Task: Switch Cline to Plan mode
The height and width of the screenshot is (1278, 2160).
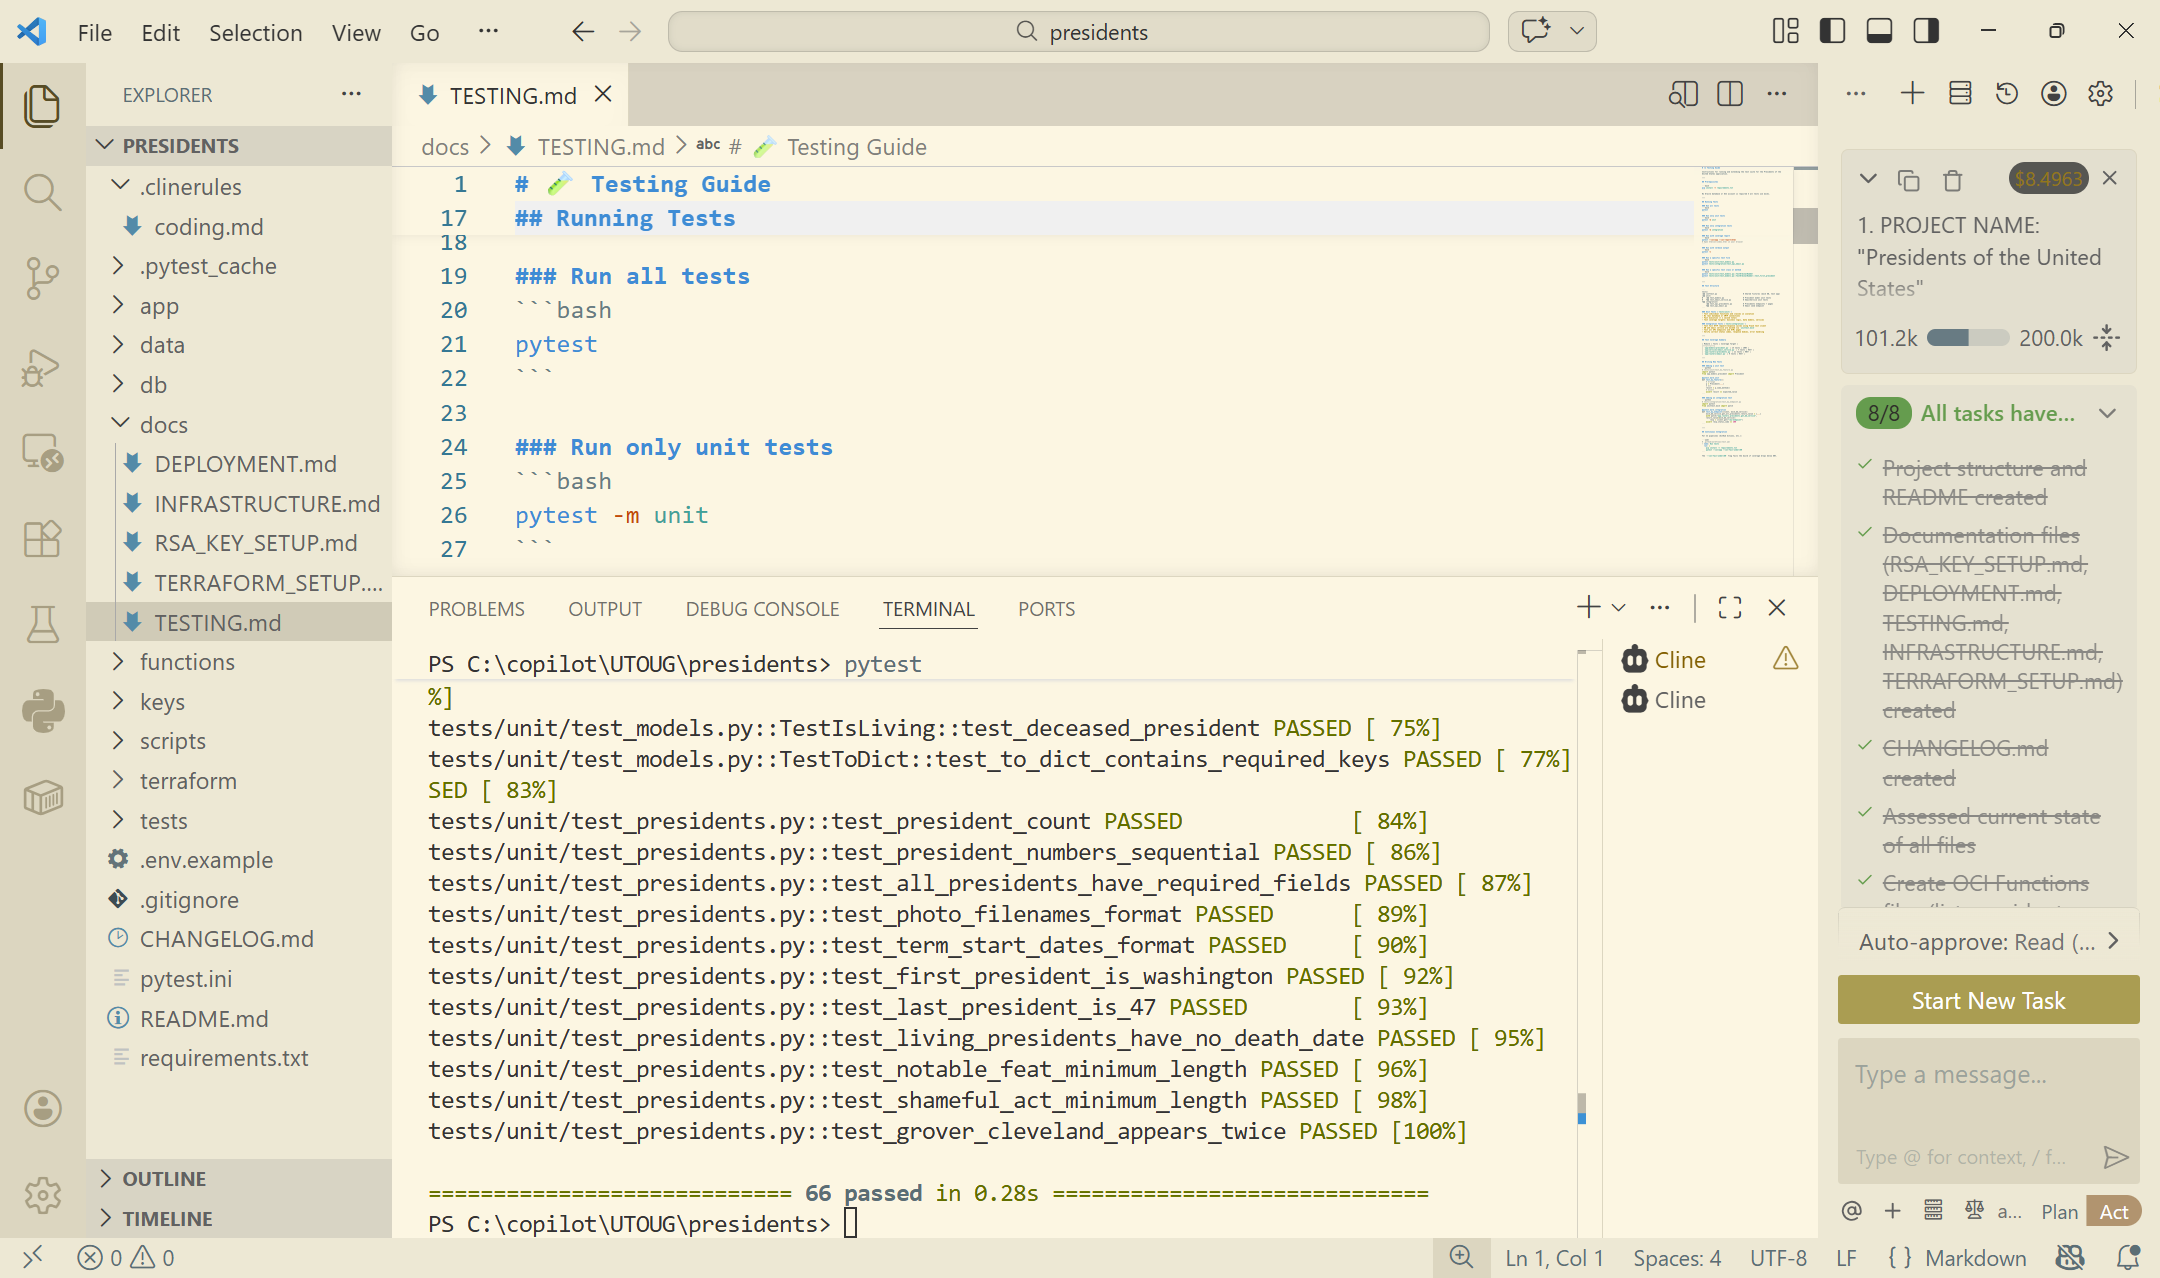Action: click(x=2059, y=1212)
